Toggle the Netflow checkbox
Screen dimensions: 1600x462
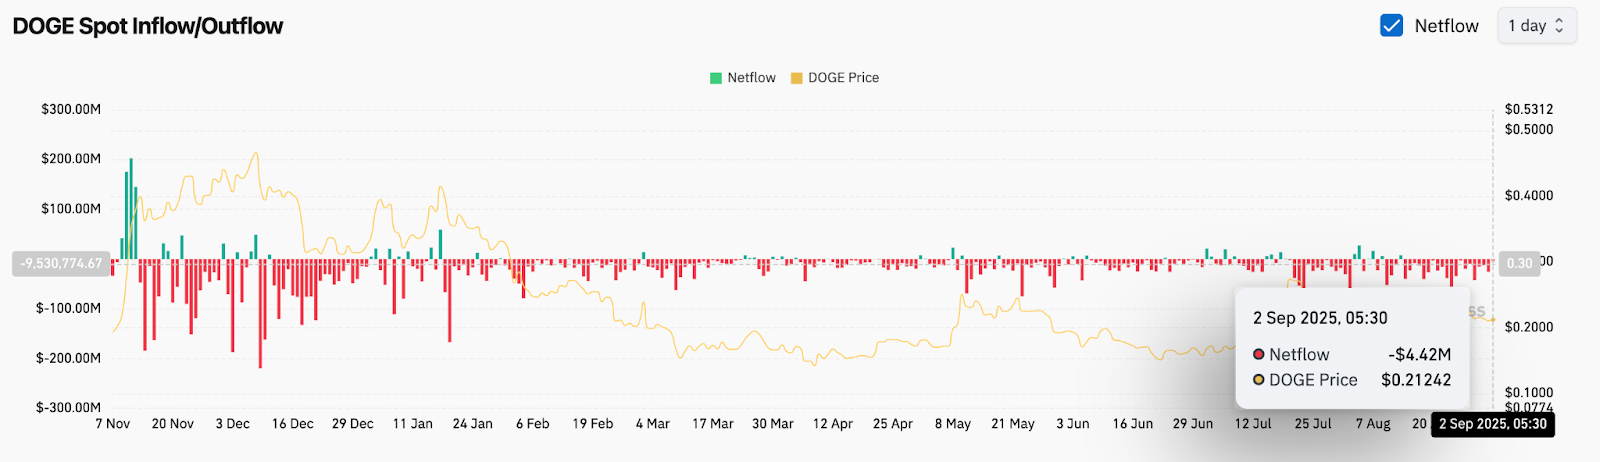(x=1391, y=26)
